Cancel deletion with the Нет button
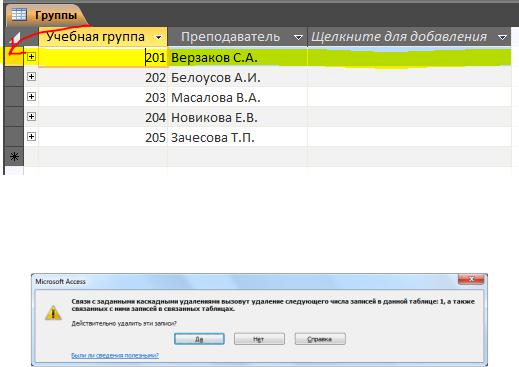Viewport: 519px width, 367px height. click(259, 339)
